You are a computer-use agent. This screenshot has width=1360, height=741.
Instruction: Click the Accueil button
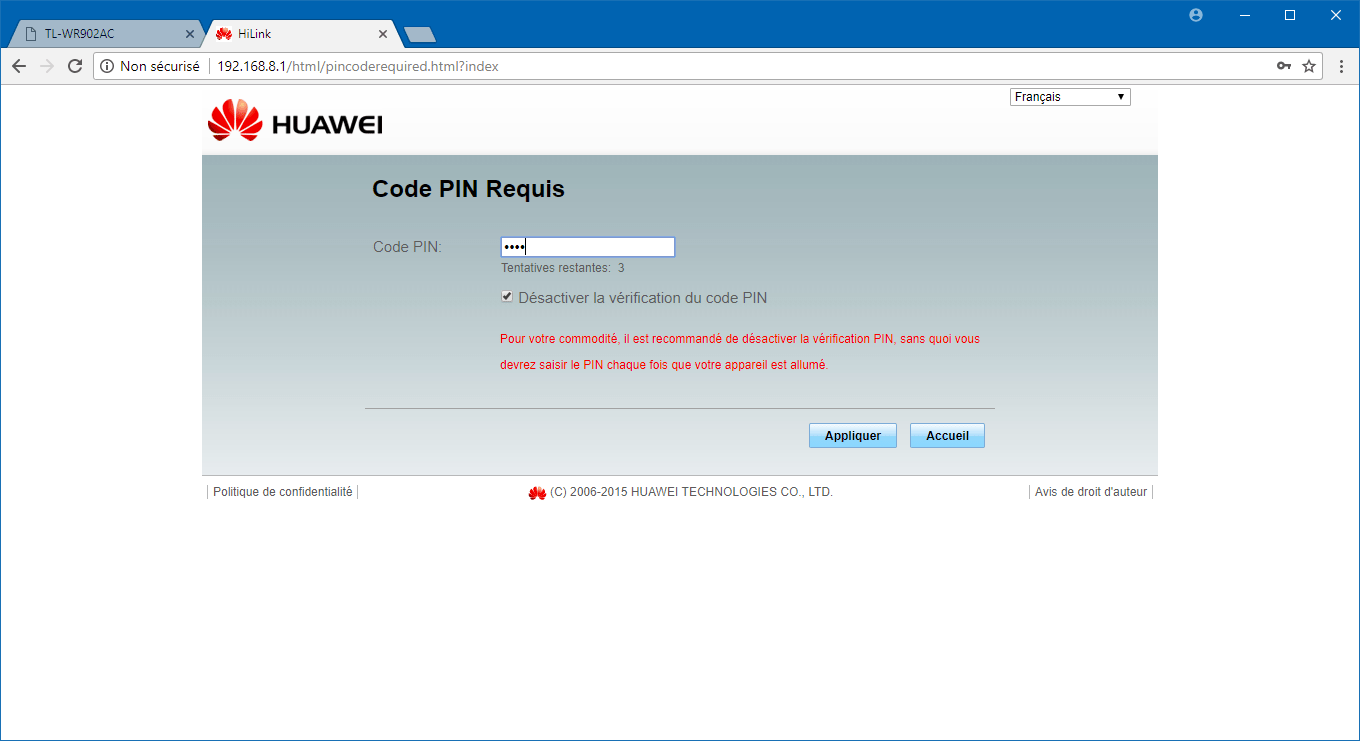947,436
